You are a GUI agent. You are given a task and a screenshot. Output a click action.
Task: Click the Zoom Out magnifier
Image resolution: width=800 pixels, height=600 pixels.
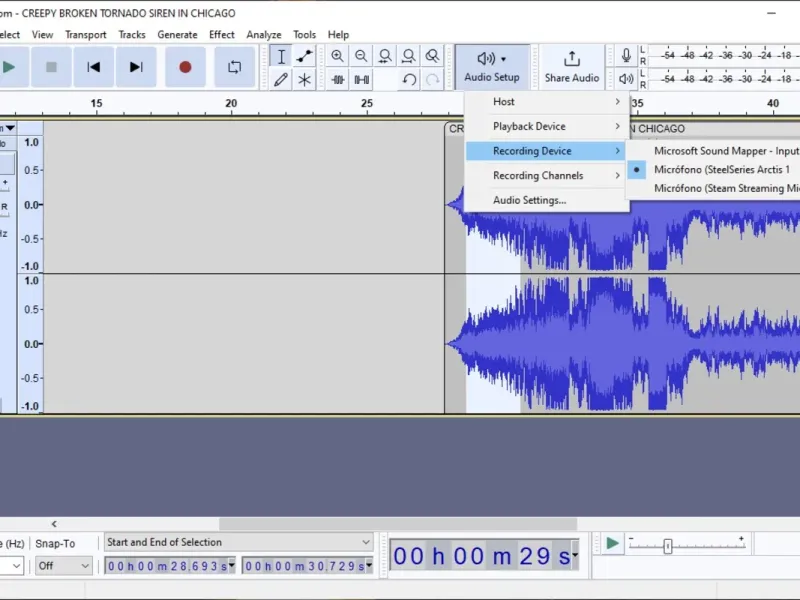coord(361,56)
